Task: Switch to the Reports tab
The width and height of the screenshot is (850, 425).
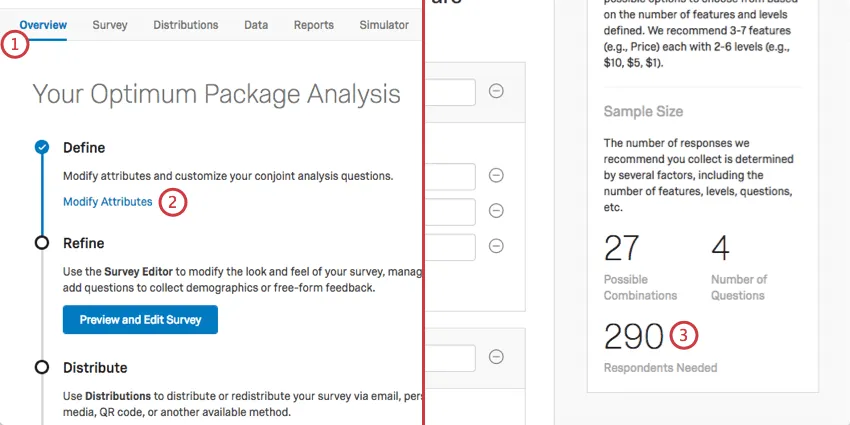Action: click(314, 24)
